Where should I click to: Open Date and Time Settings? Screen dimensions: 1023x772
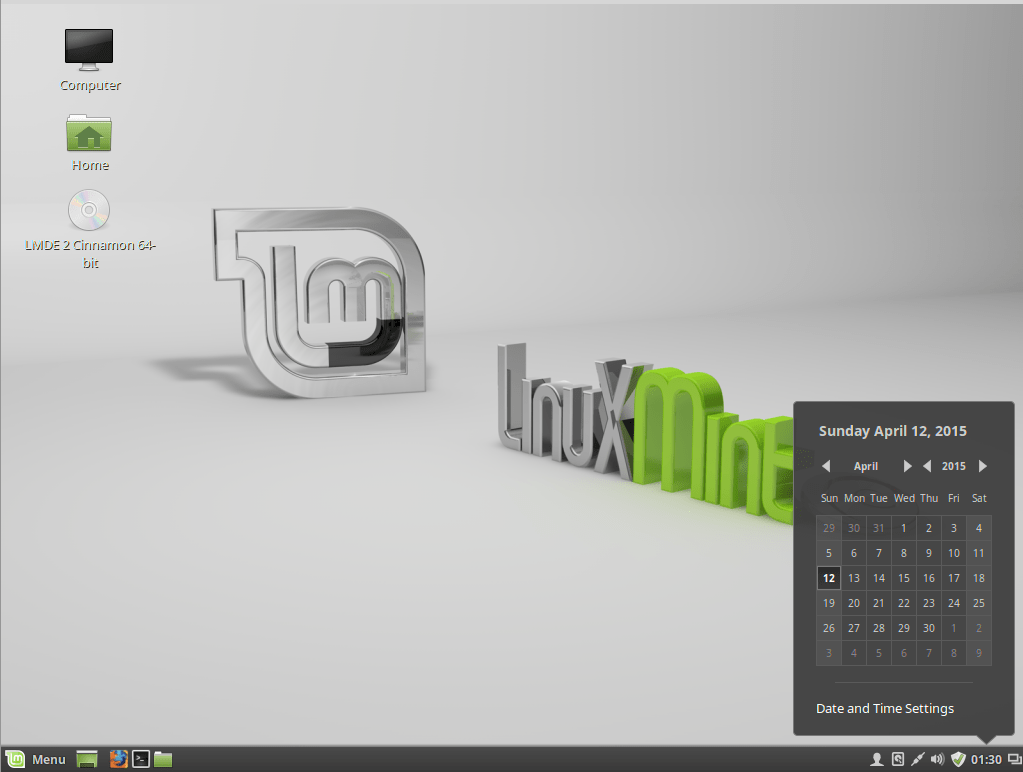(885, 709)
